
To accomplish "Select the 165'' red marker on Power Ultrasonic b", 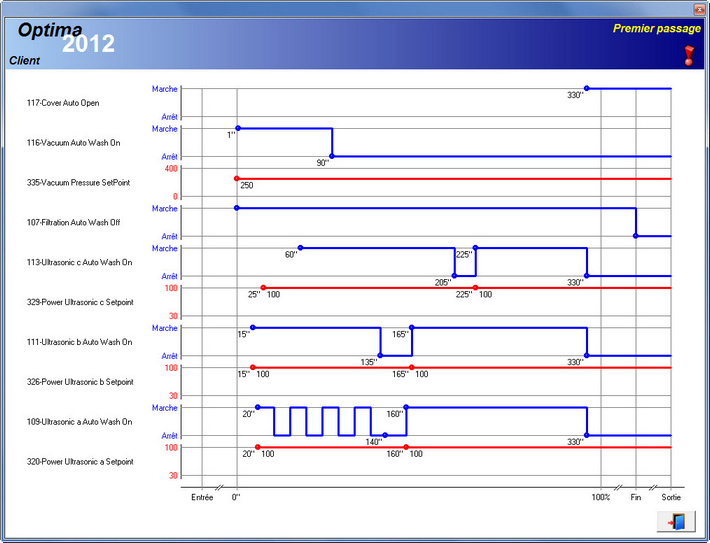I will [412, 367].
